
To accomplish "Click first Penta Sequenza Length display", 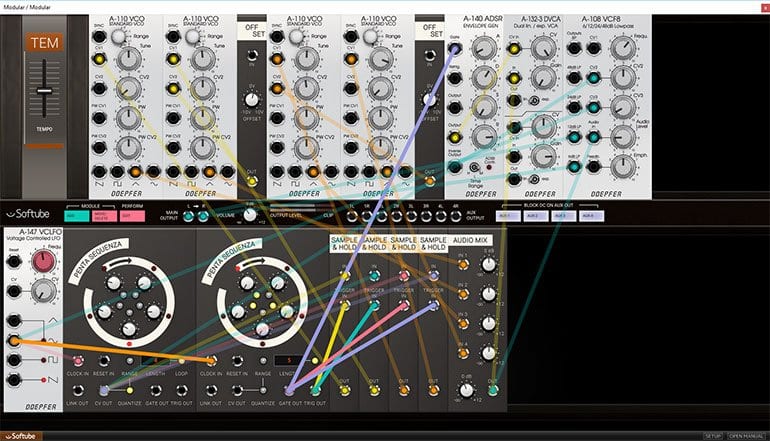I will pyautogui.click(x=155, y=361).
